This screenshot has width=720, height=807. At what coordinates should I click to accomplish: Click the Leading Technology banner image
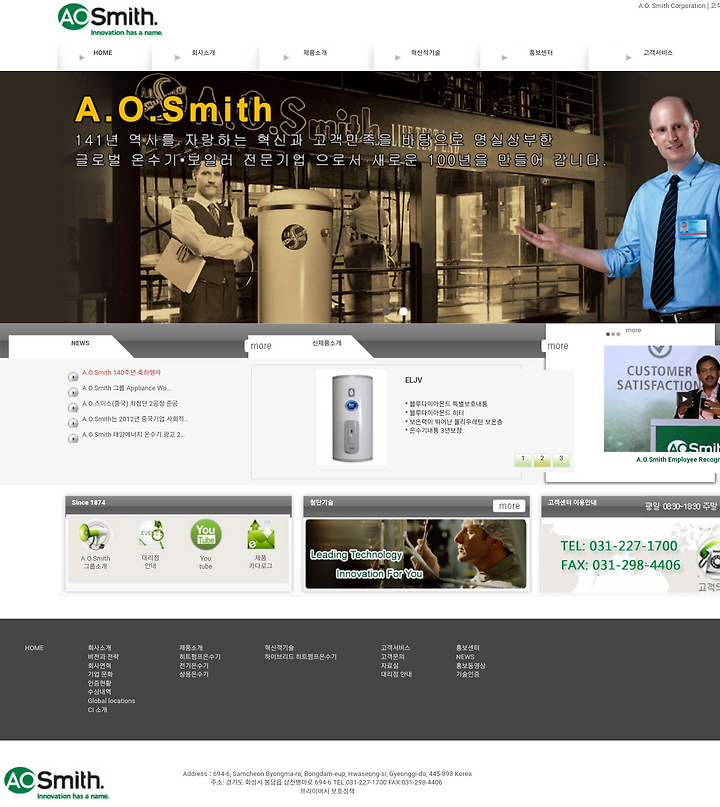pyautogui.click(x=416, y=554)
